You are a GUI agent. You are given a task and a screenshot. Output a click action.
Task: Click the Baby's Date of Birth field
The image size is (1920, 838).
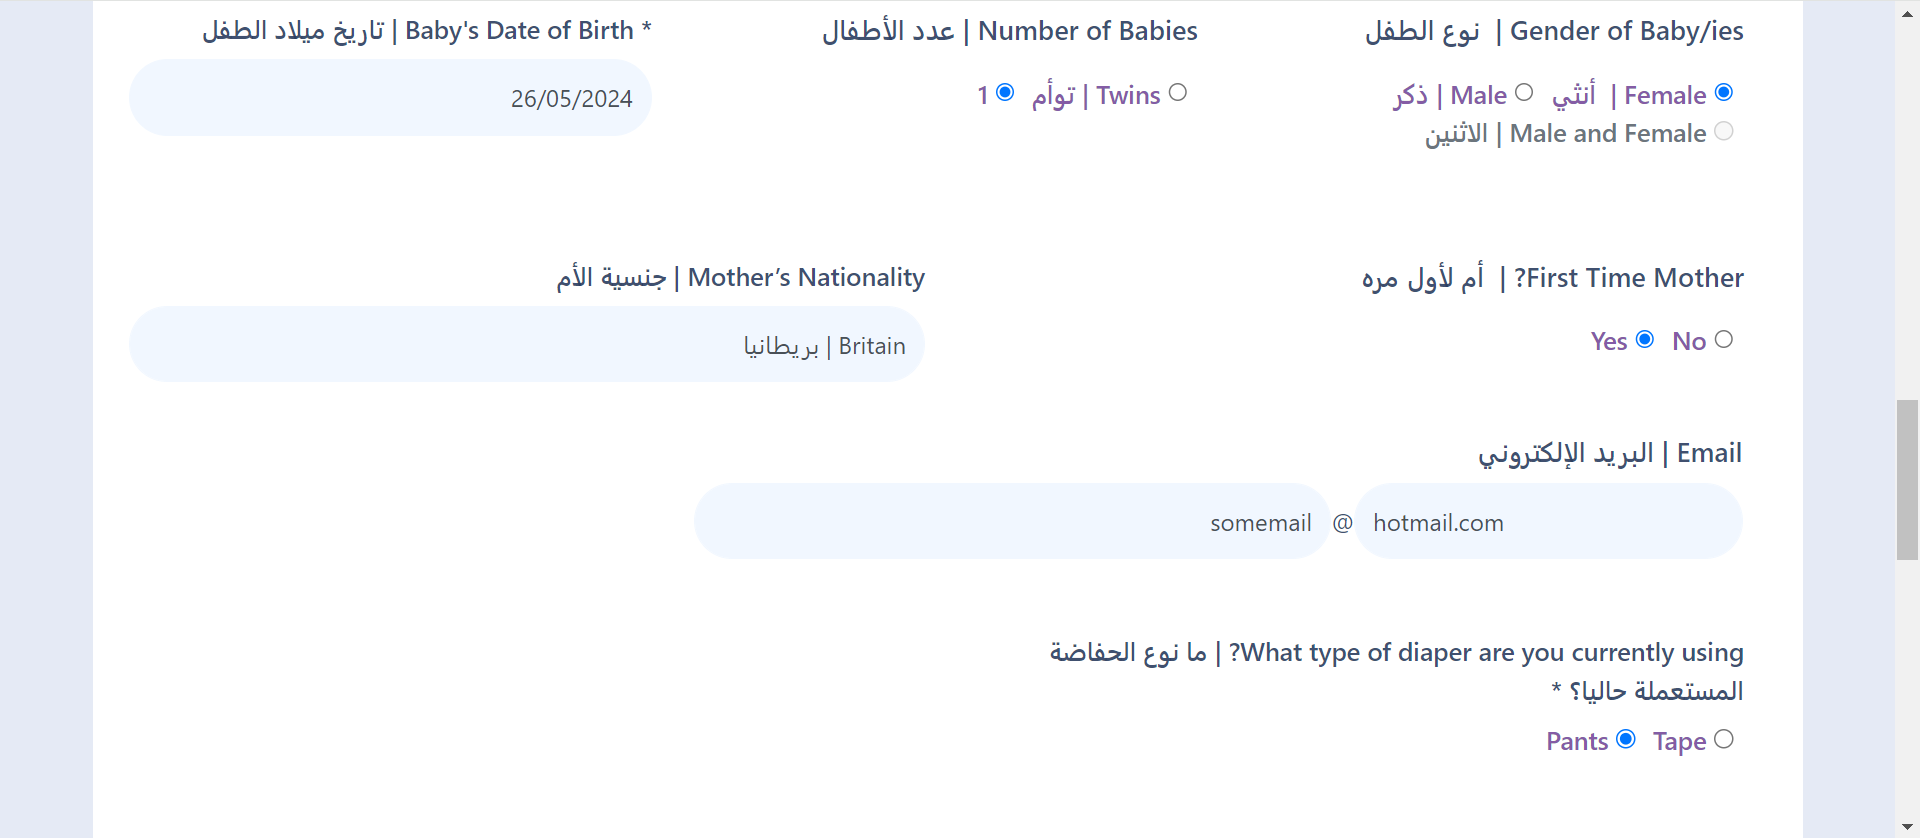(390, 98)
